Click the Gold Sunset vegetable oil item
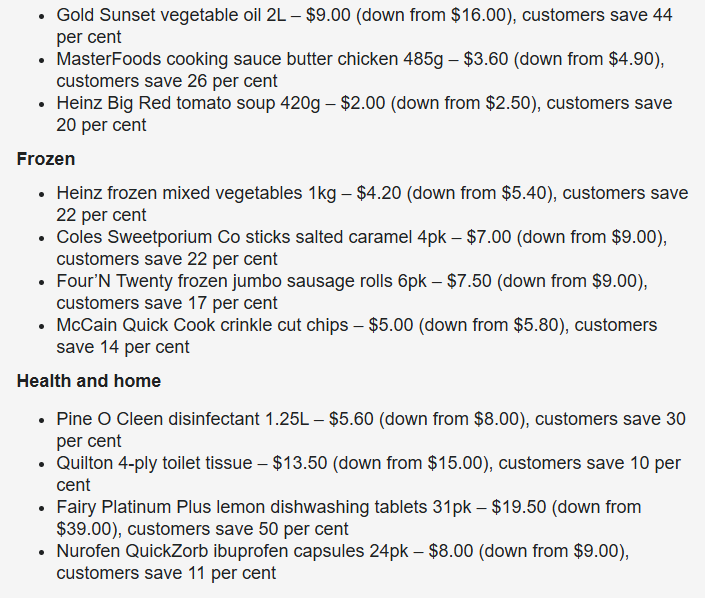Viewport: 705px width, 598px height. (x=364, y=26)
